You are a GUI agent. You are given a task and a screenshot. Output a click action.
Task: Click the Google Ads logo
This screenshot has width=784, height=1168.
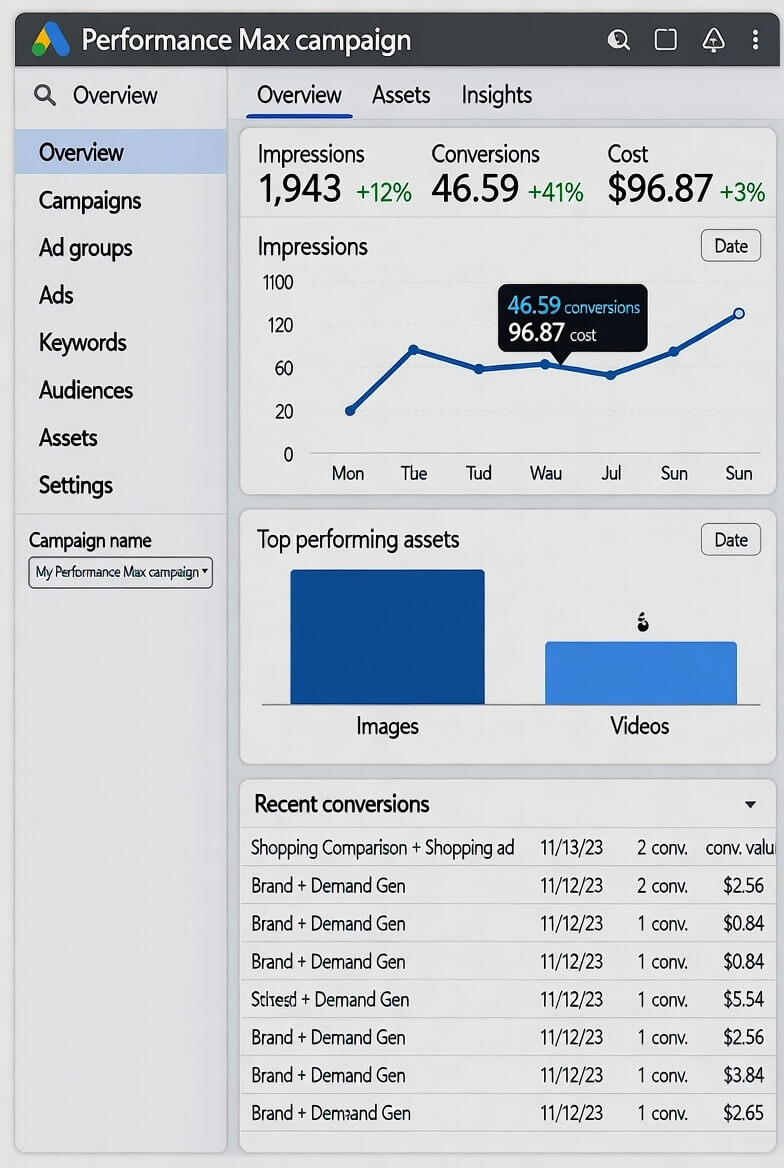point(50,40)
